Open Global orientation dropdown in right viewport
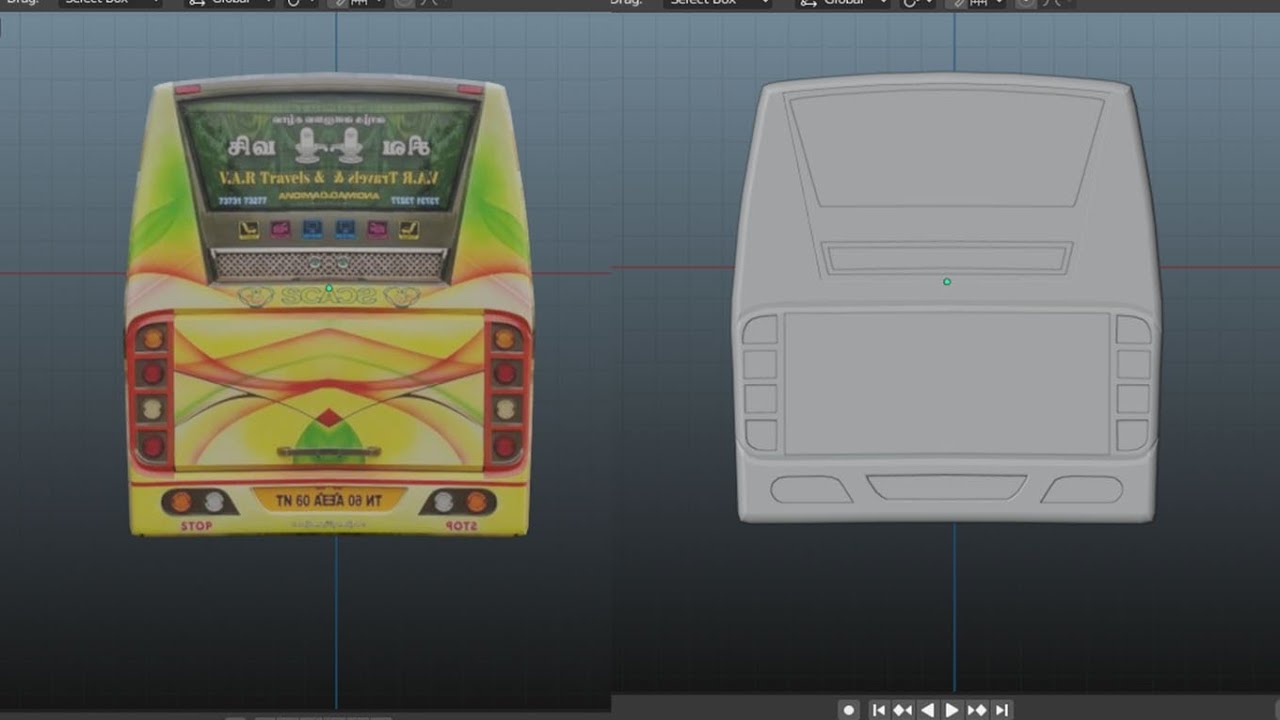Image resolution: width=1280 pixels, height=720 pixels. click(841, 3)
